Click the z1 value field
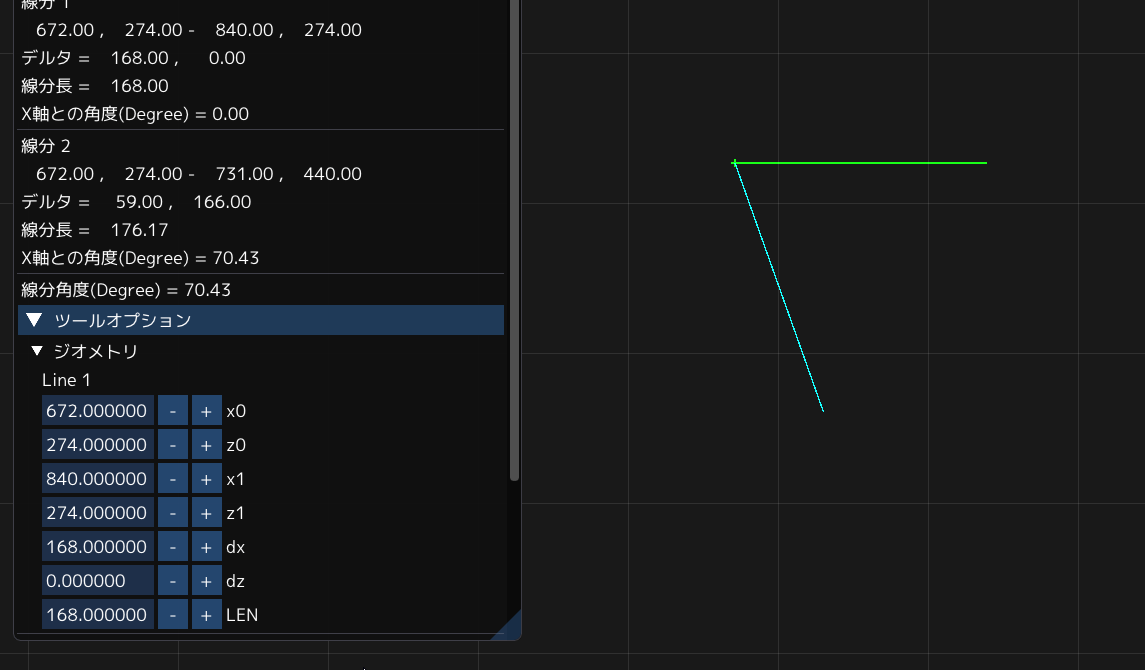The width and height of the screenshot is (1145, 670). coord(98,513)
